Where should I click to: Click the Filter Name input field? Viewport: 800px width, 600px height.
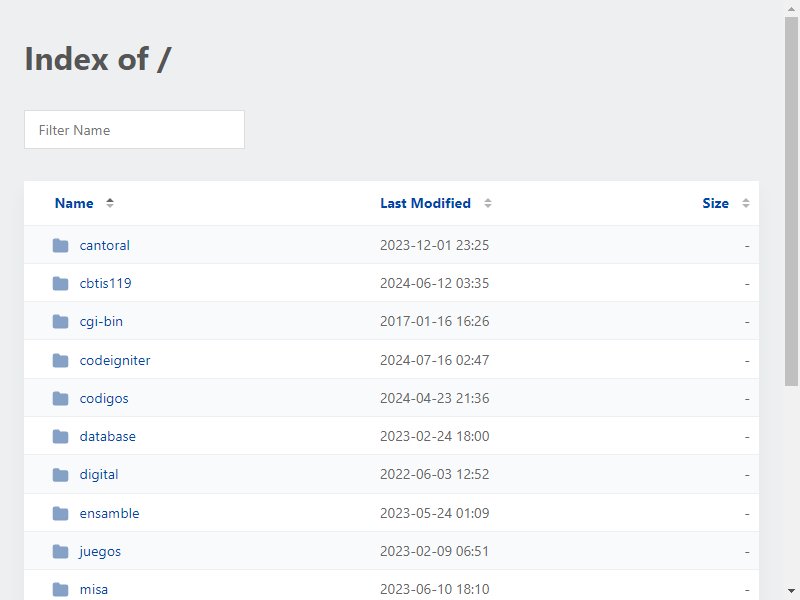point(134,130)
